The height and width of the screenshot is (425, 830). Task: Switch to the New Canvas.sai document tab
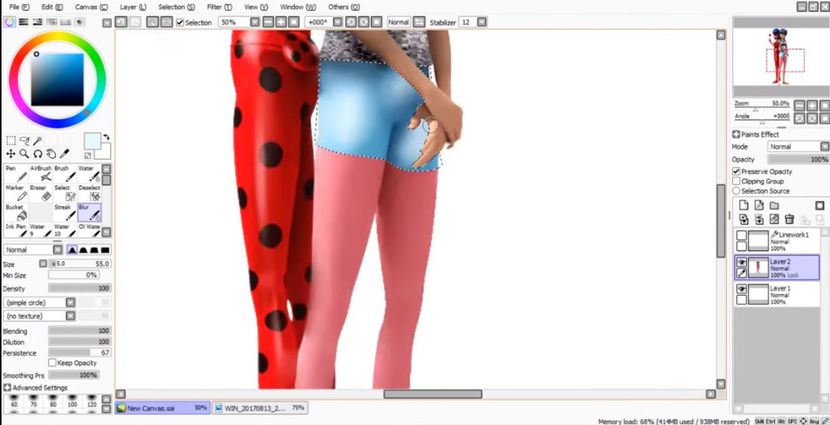(160, 408)
